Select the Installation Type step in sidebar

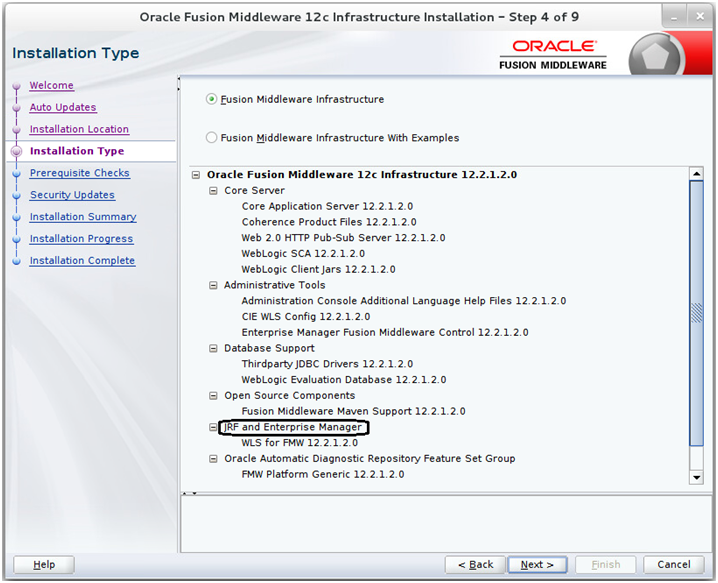click(77, 151)
